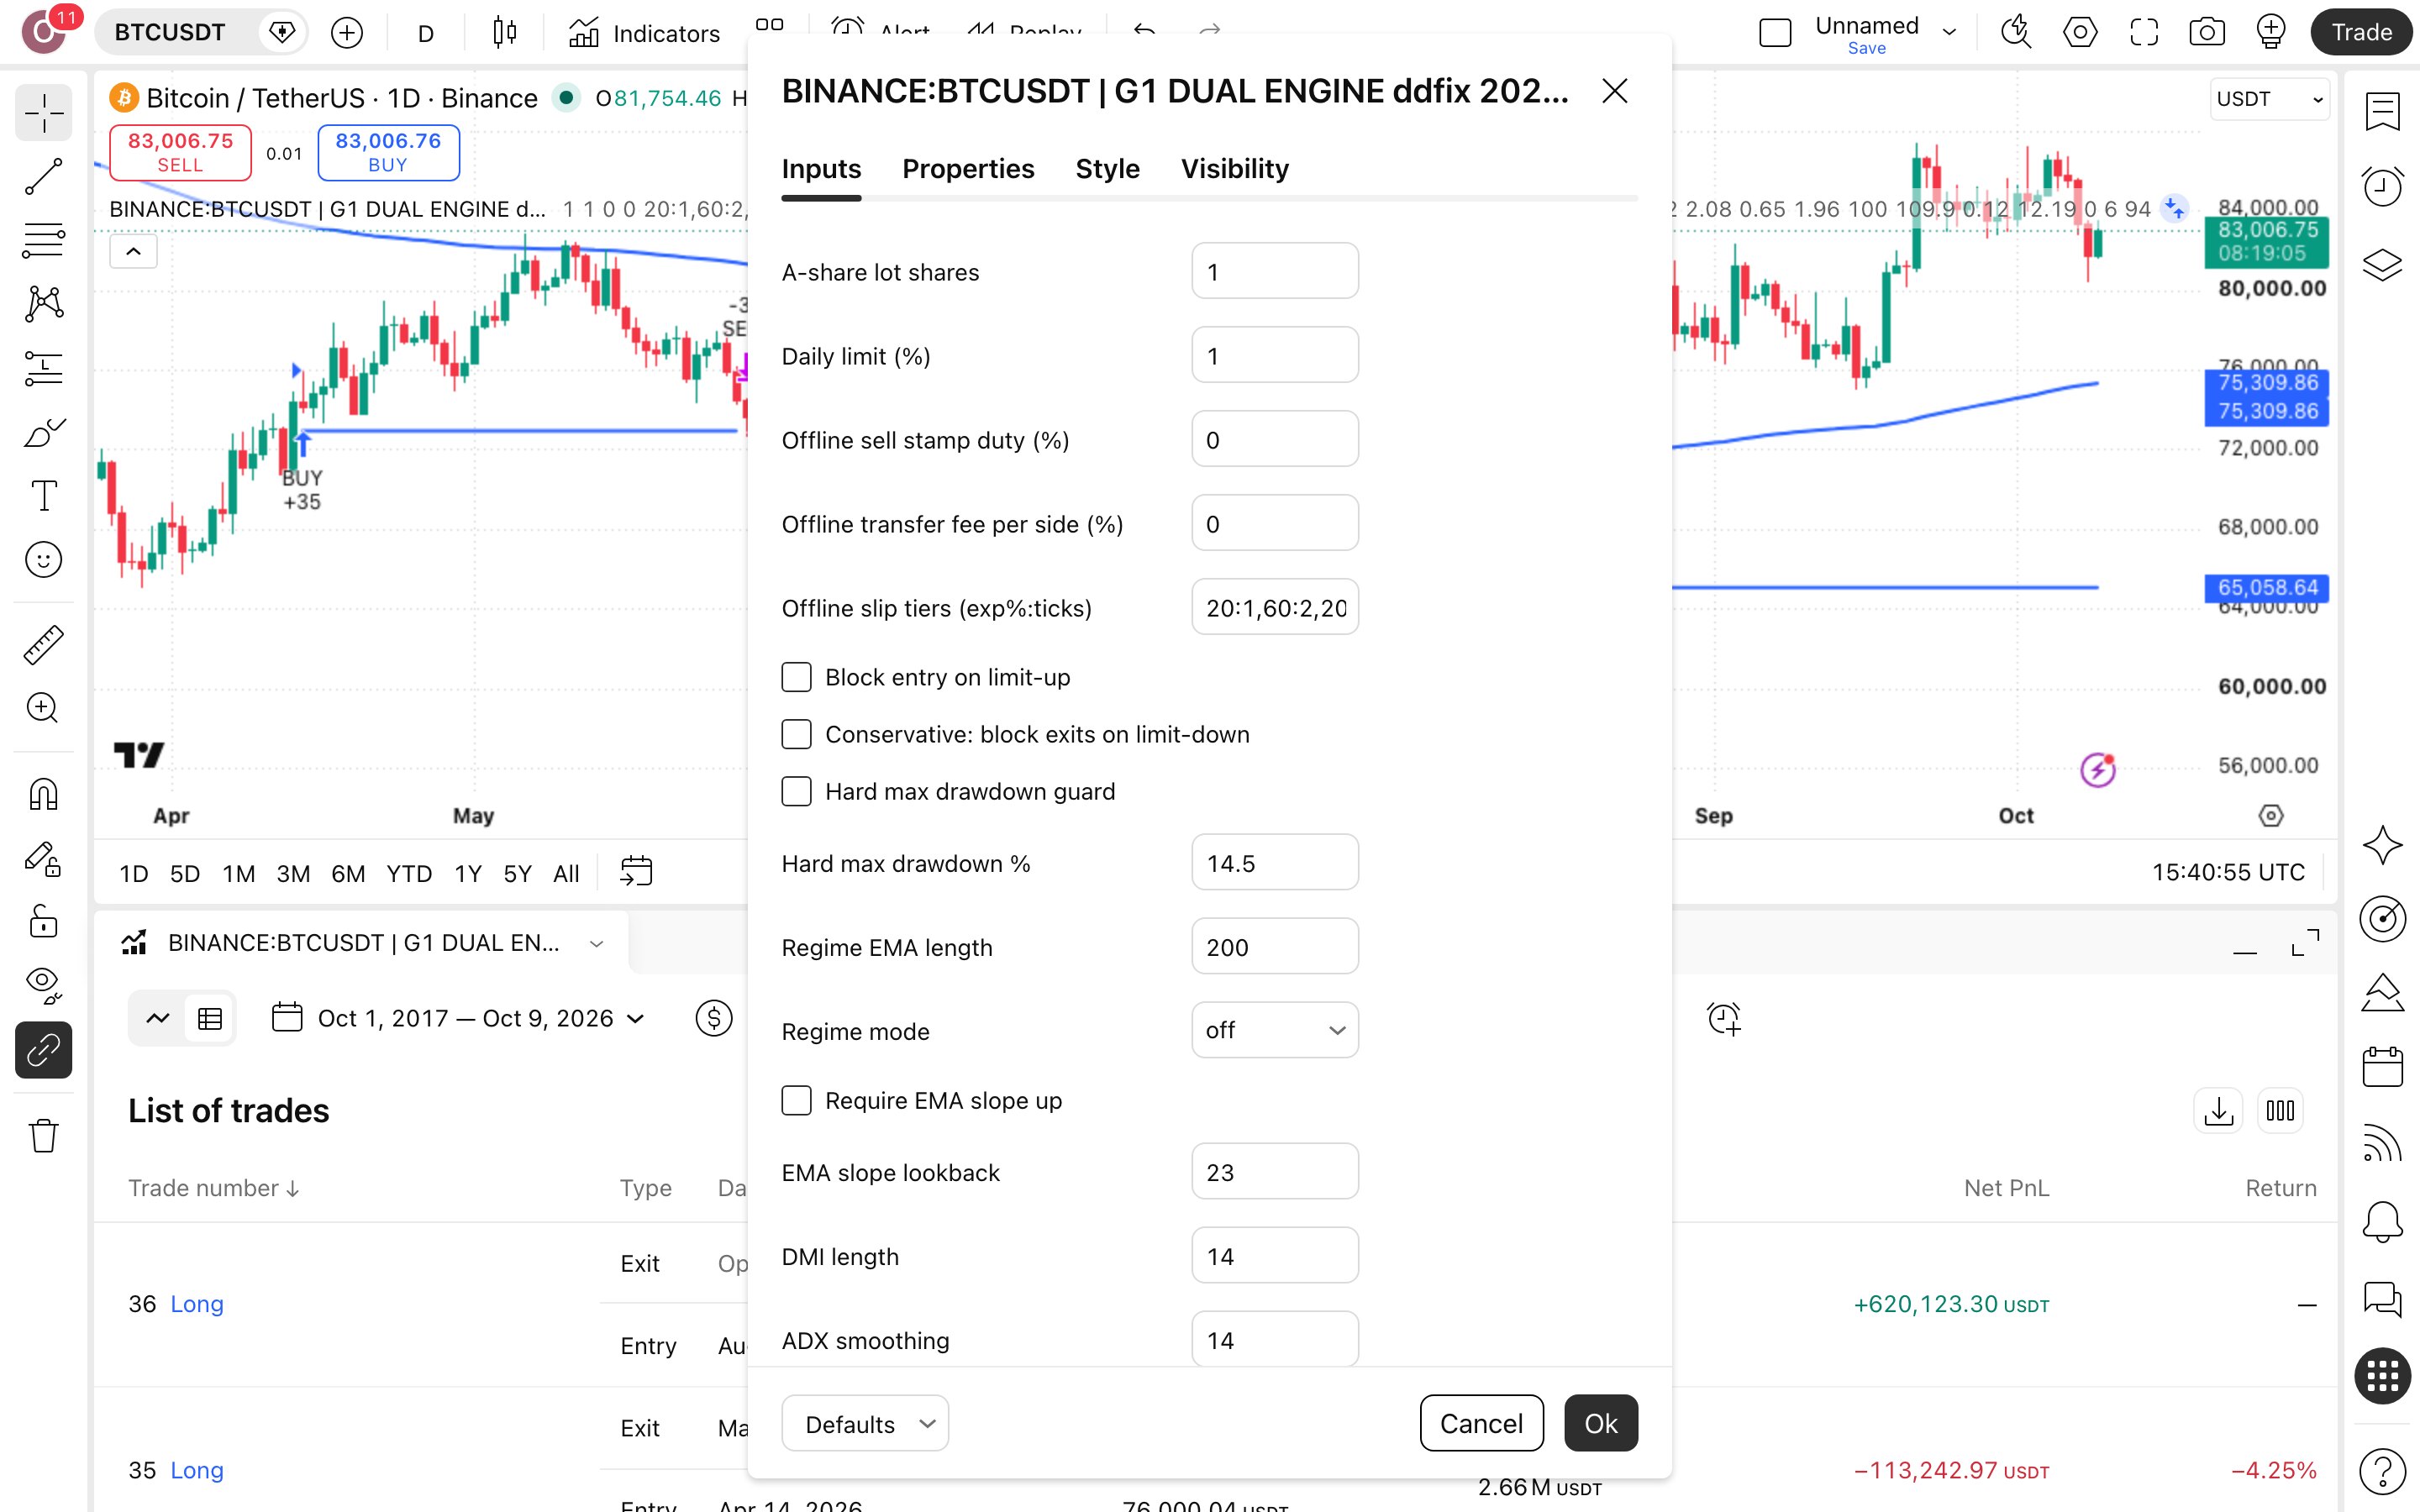2420x1512 pixels.
Task: Click the candlestick chart style icon
Action: point(505,33)
